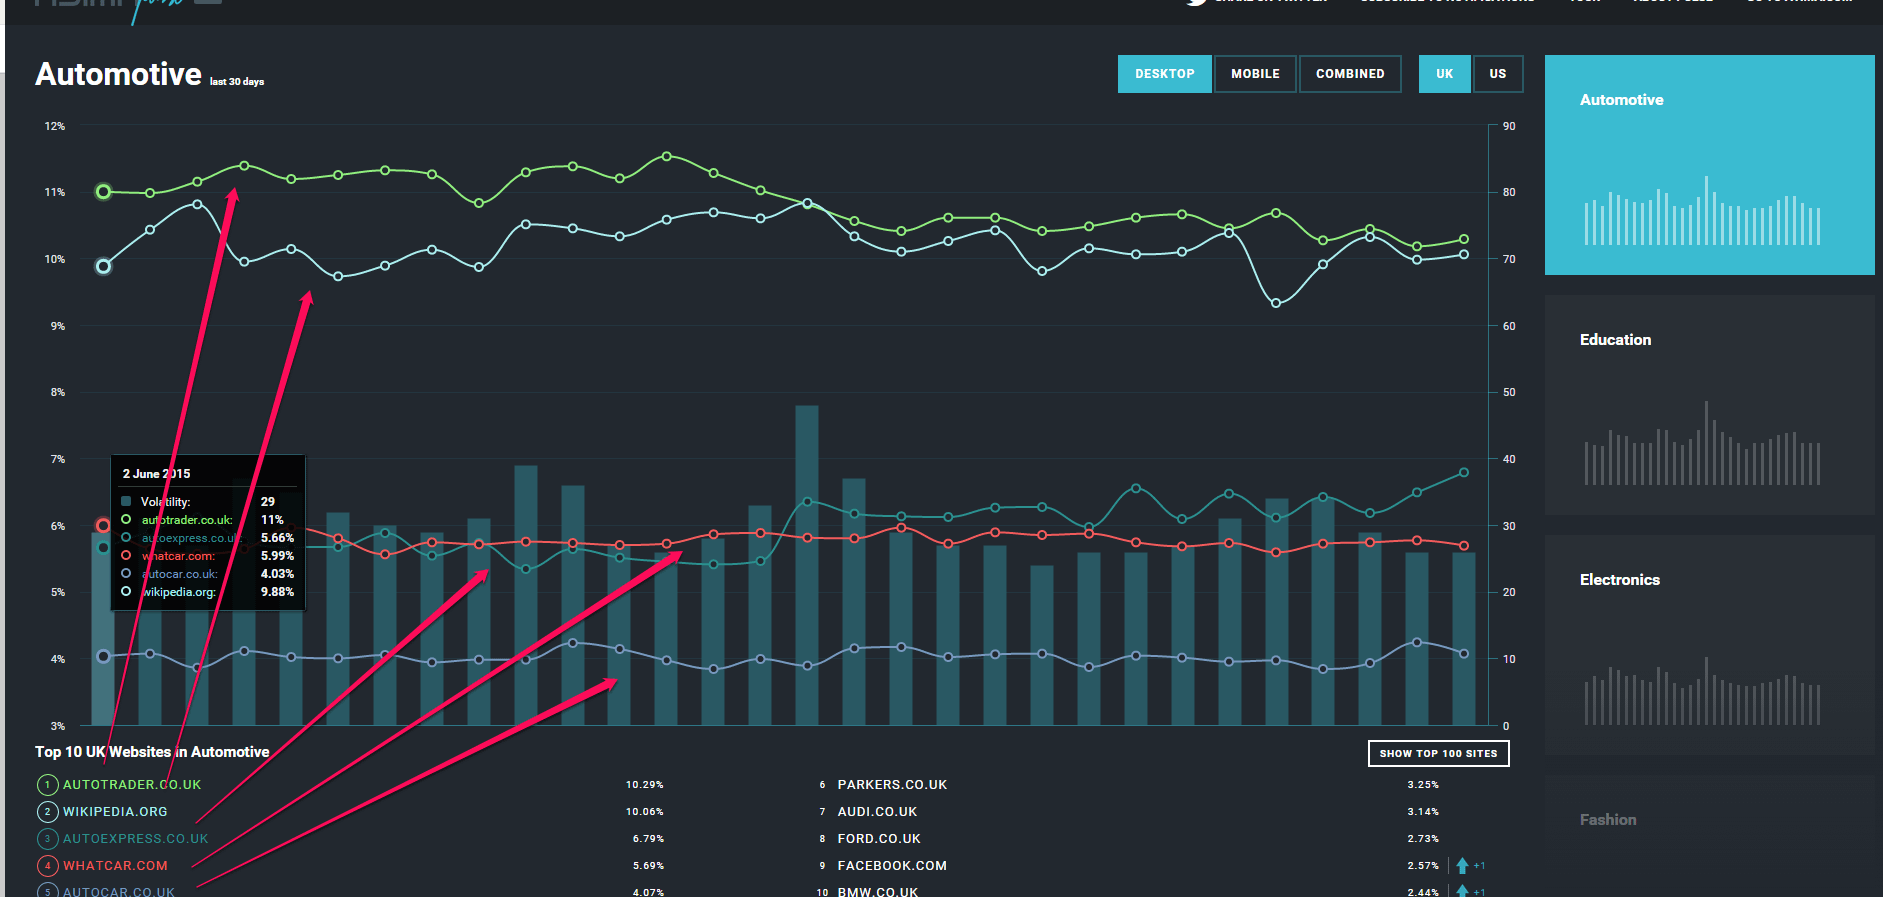Image resolution: width=1883 pixels, height=897 pixels.
Task: Click the large red whatcar marker at chart start
Action: [x=103, y=526]
